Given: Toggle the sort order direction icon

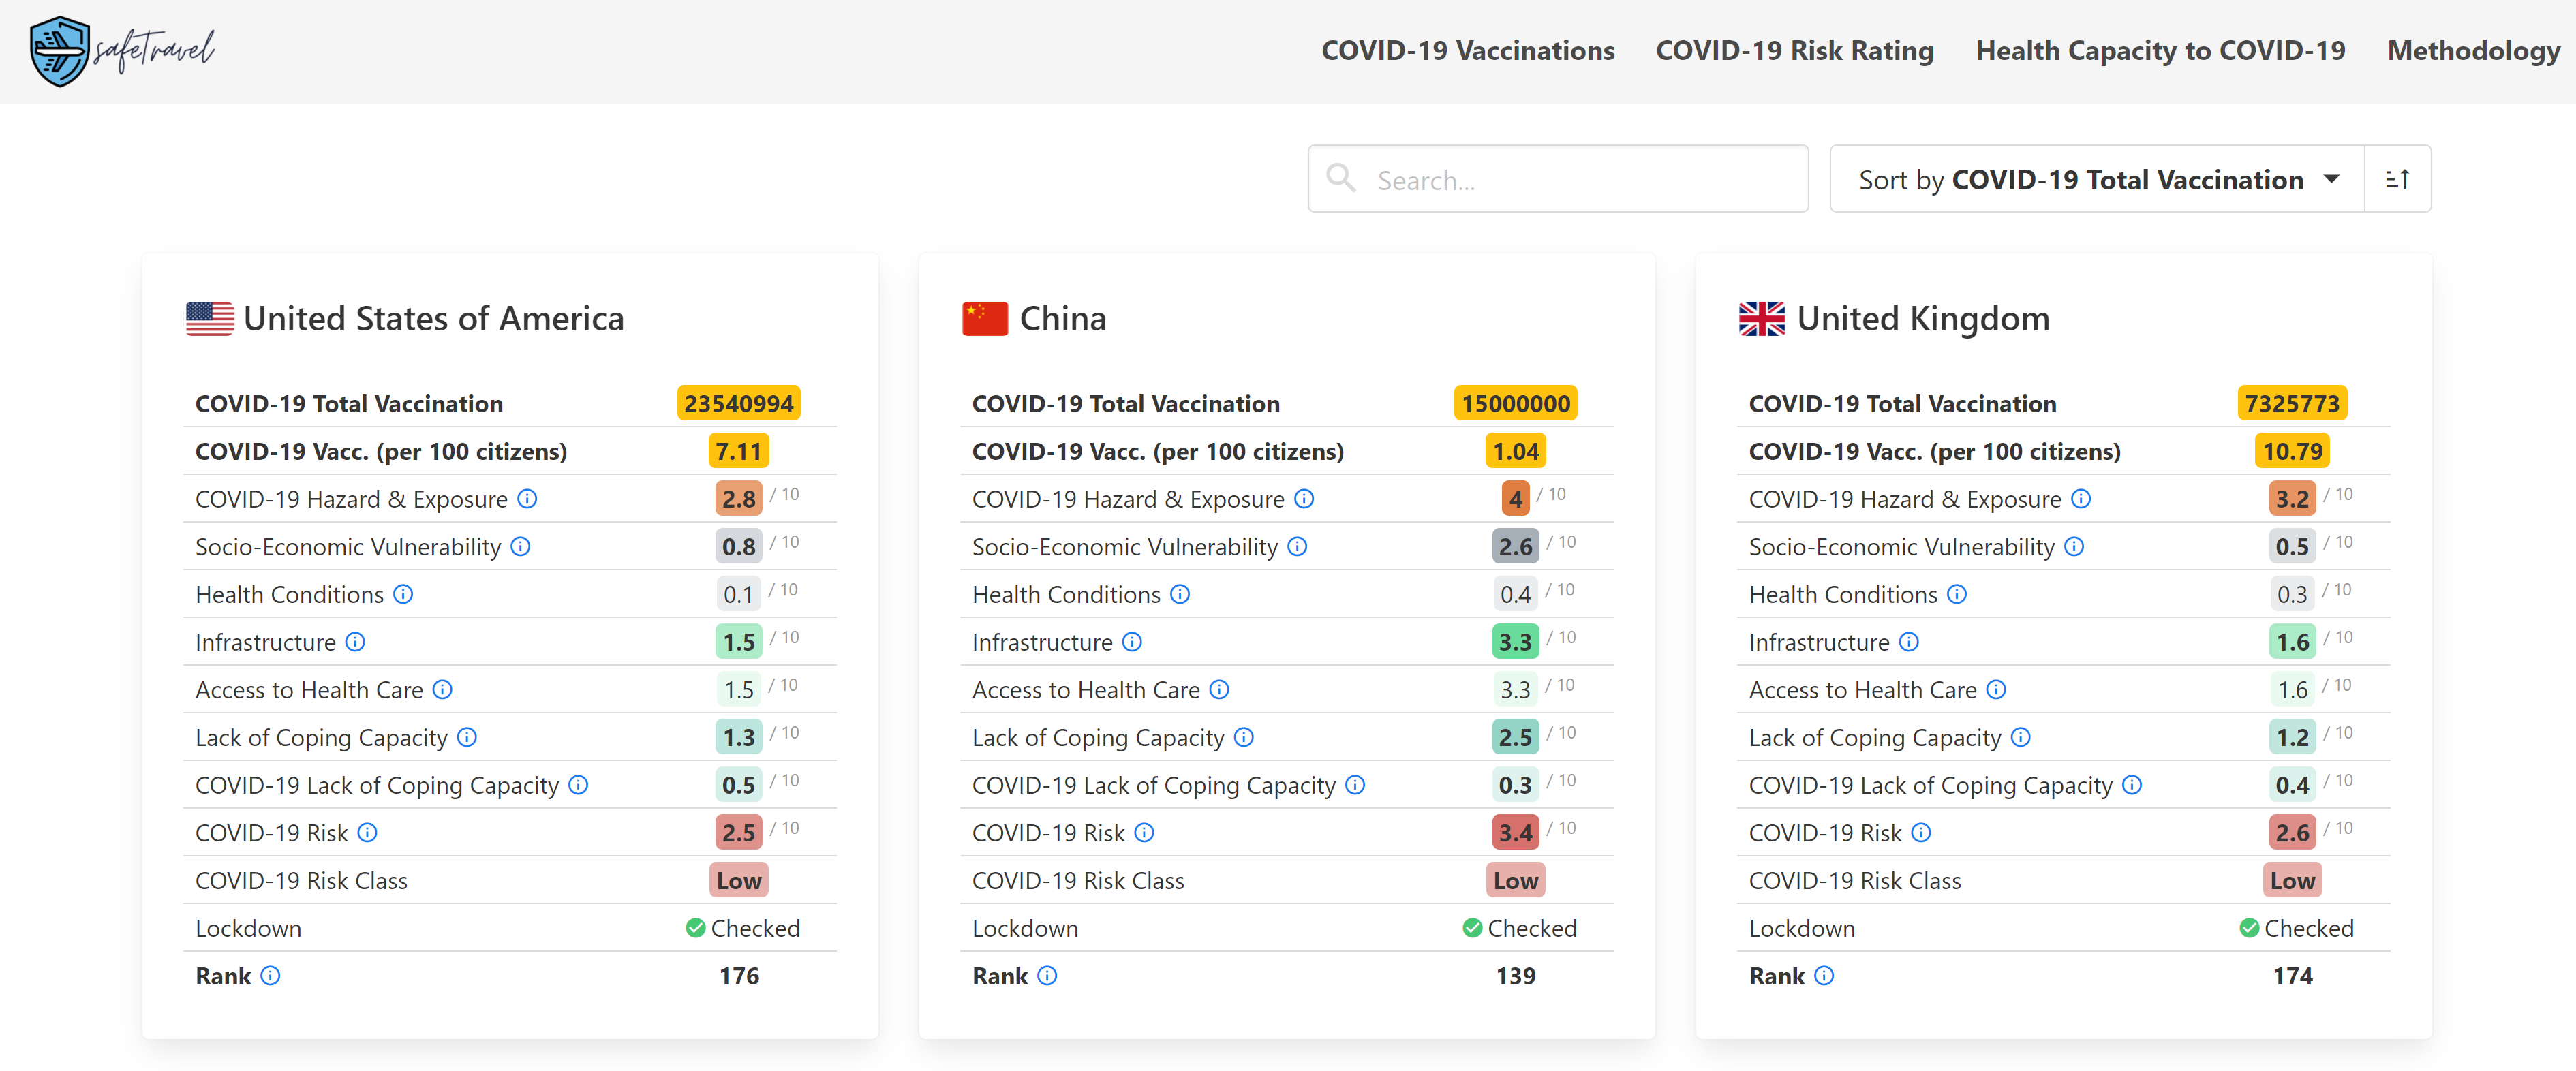Looking at the screenshot, I should point(2397,179).
